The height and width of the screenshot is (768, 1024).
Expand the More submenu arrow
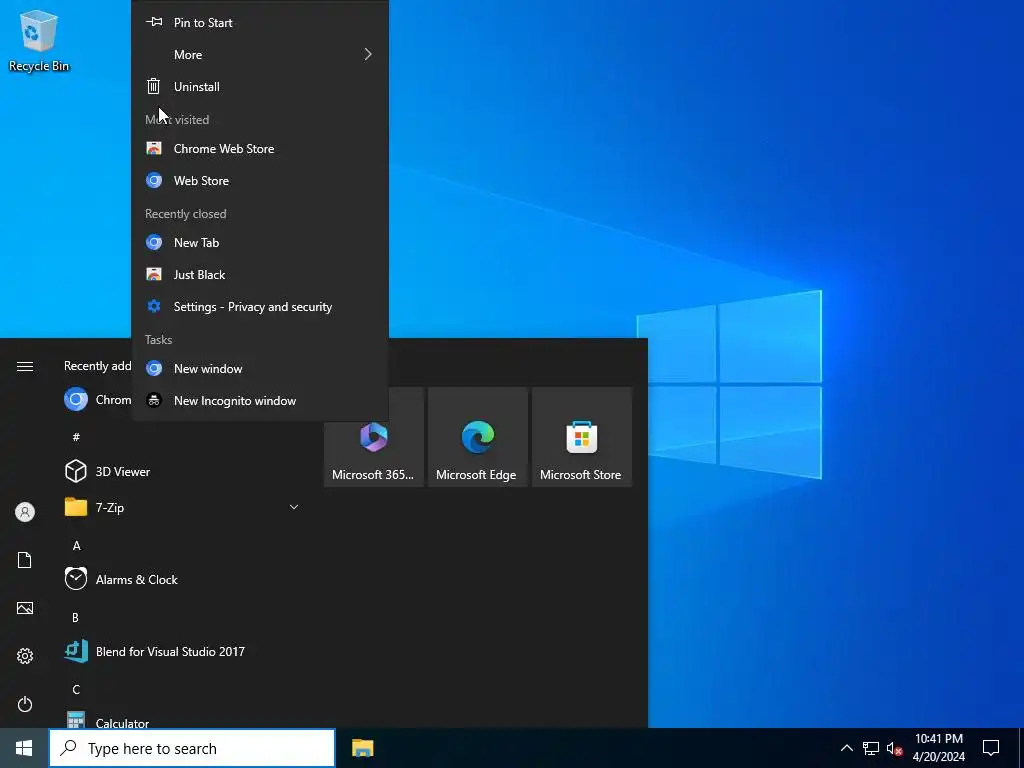point(368,54)
